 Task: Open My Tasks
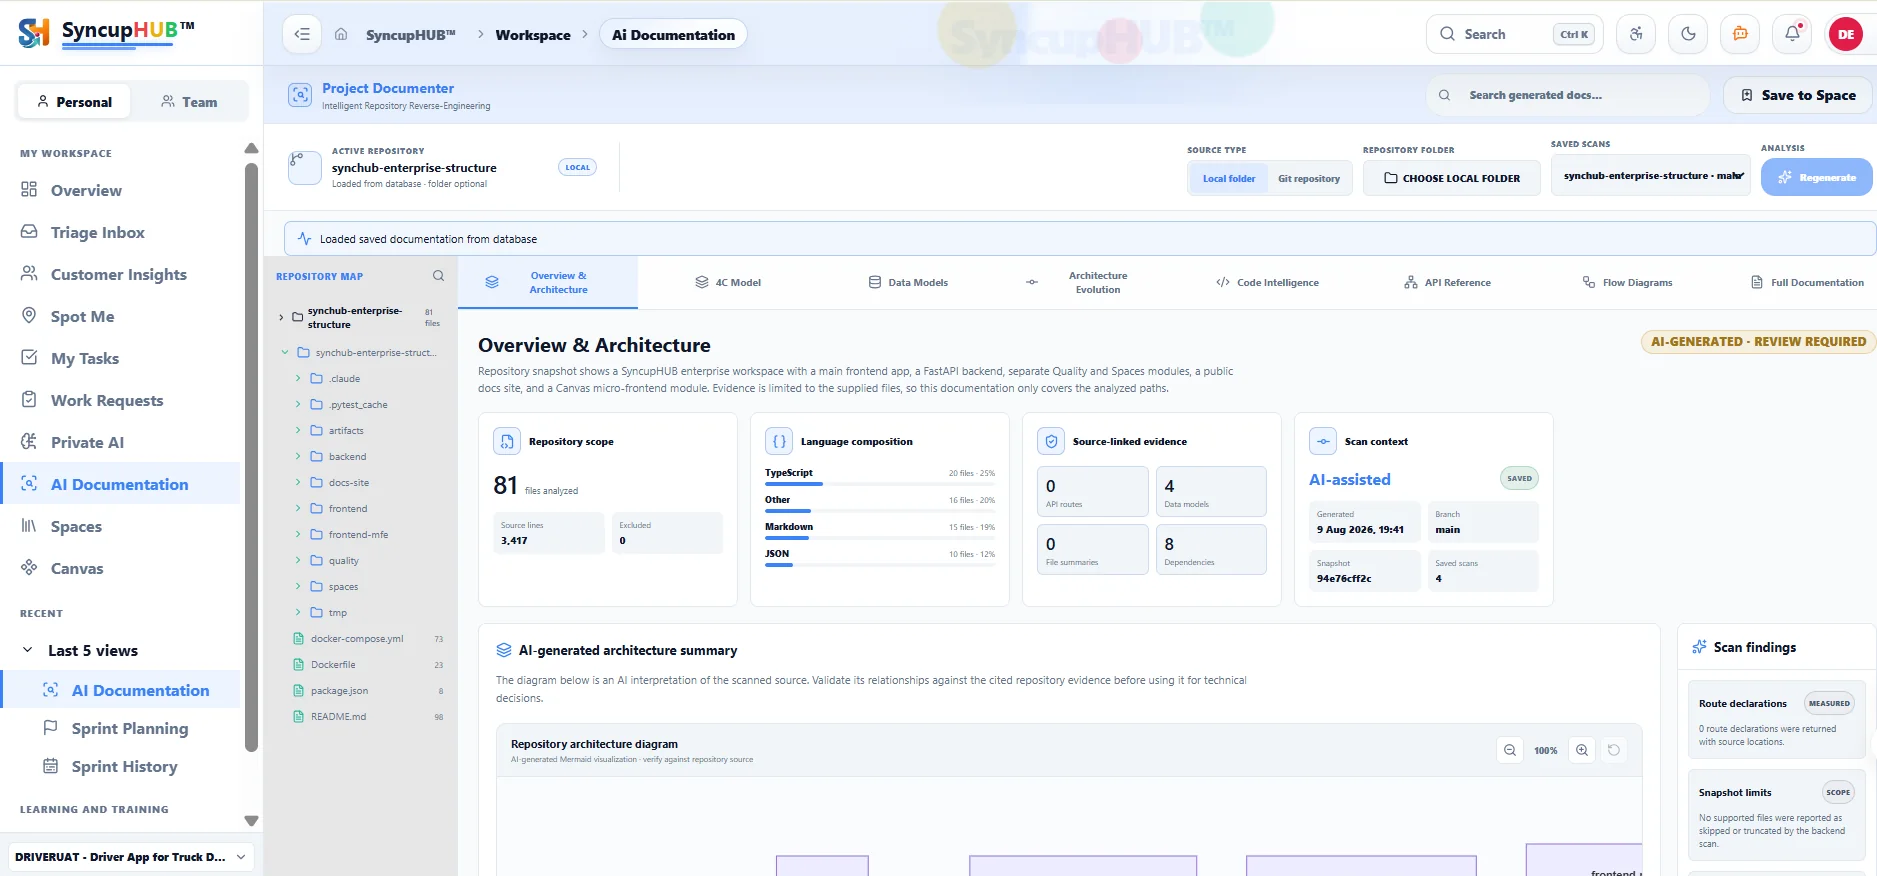pos(120,358)
